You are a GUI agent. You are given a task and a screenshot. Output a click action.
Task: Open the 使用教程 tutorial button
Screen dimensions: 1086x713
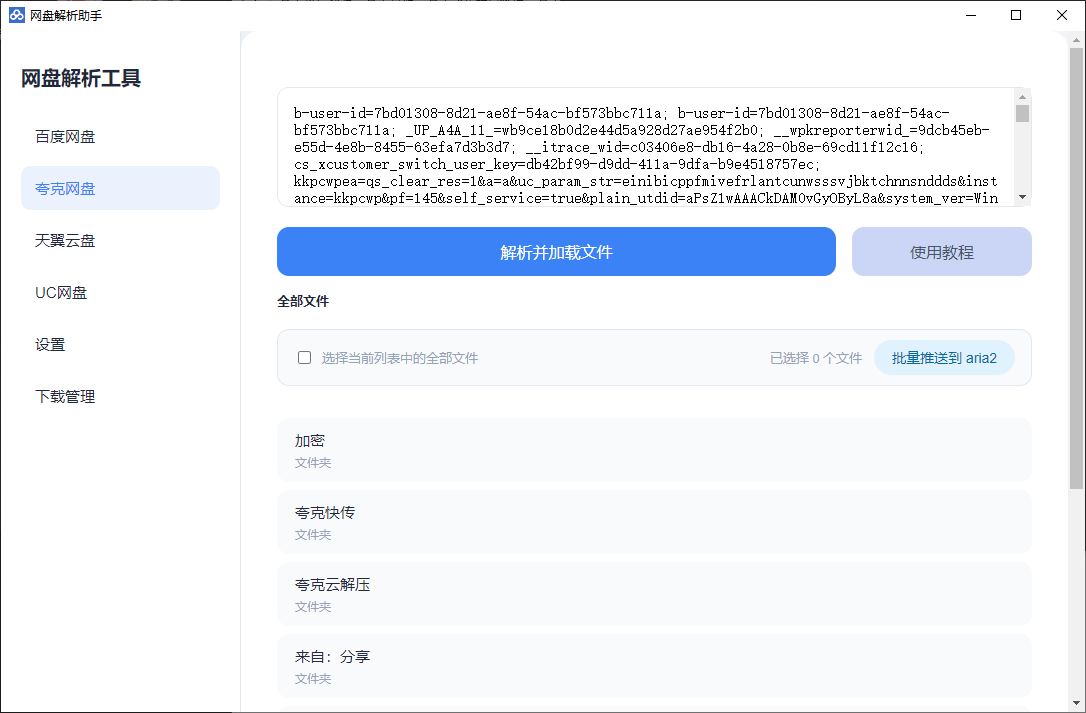point(941,252)
